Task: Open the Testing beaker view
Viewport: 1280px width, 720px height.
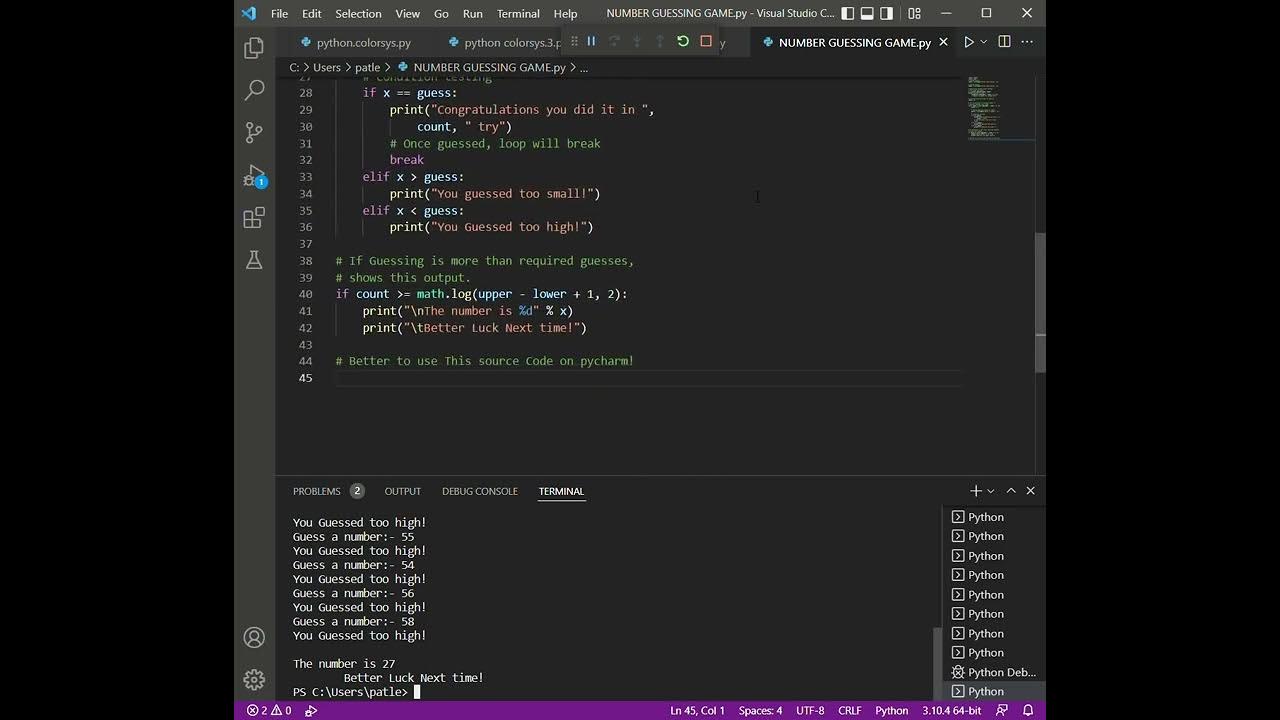Action: pyautogui.click(x=254, y=260)
